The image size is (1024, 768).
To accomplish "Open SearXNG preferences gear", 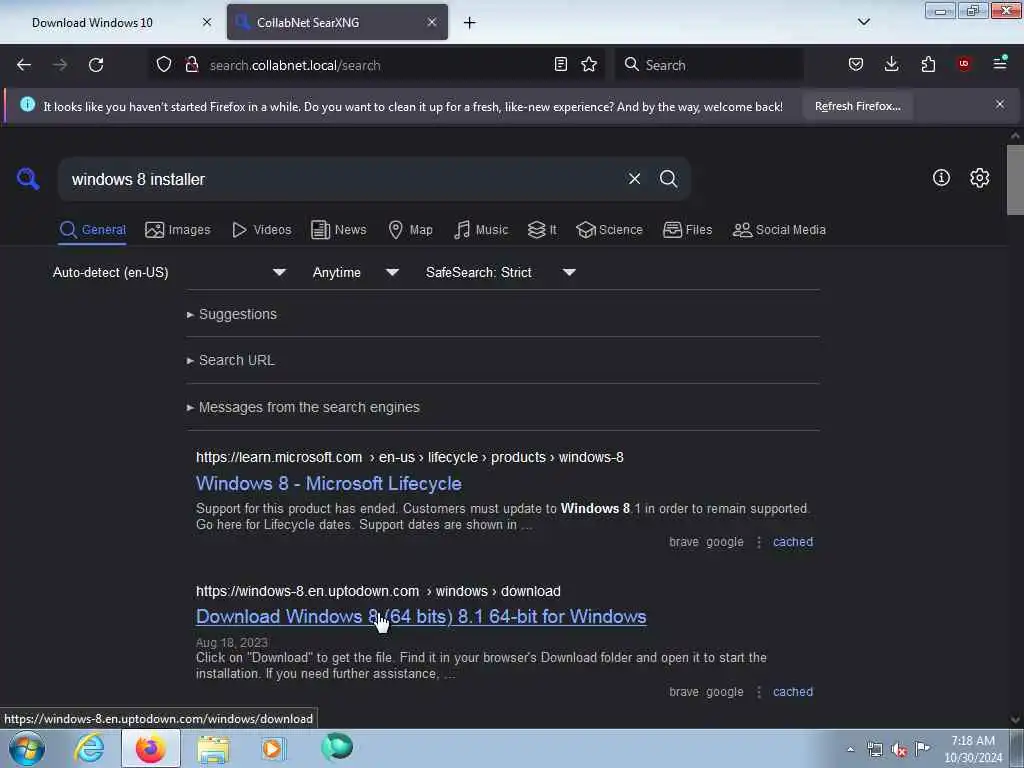I will [x=979, y=178].
